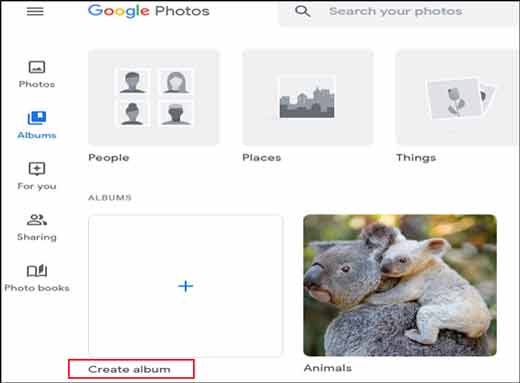The width and height of the screenshot is (520, 383).
Task: Click the Places caption text
Action: (x=262, y=157)
